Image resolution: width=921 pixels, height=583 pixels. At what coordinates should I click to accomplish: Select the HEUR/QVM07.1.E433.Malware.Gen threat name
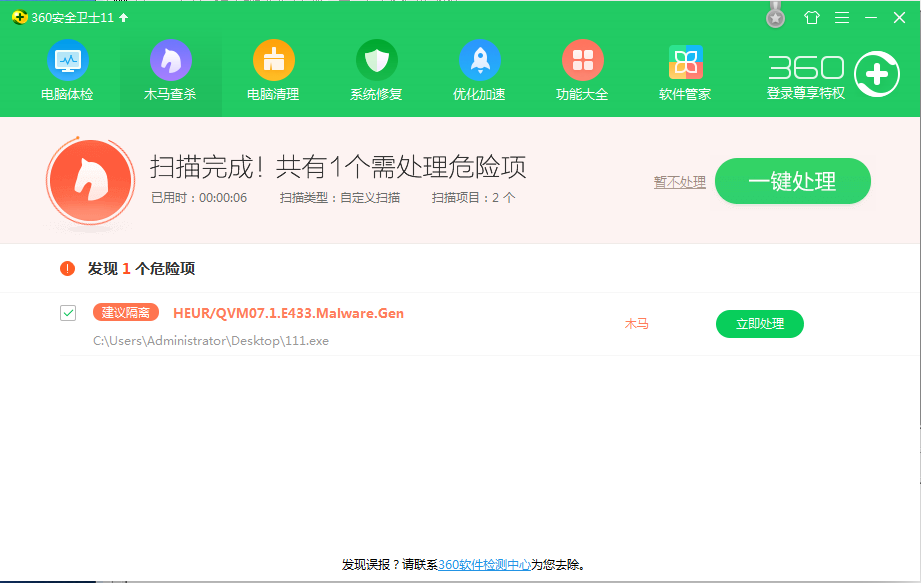coord(288,313)
